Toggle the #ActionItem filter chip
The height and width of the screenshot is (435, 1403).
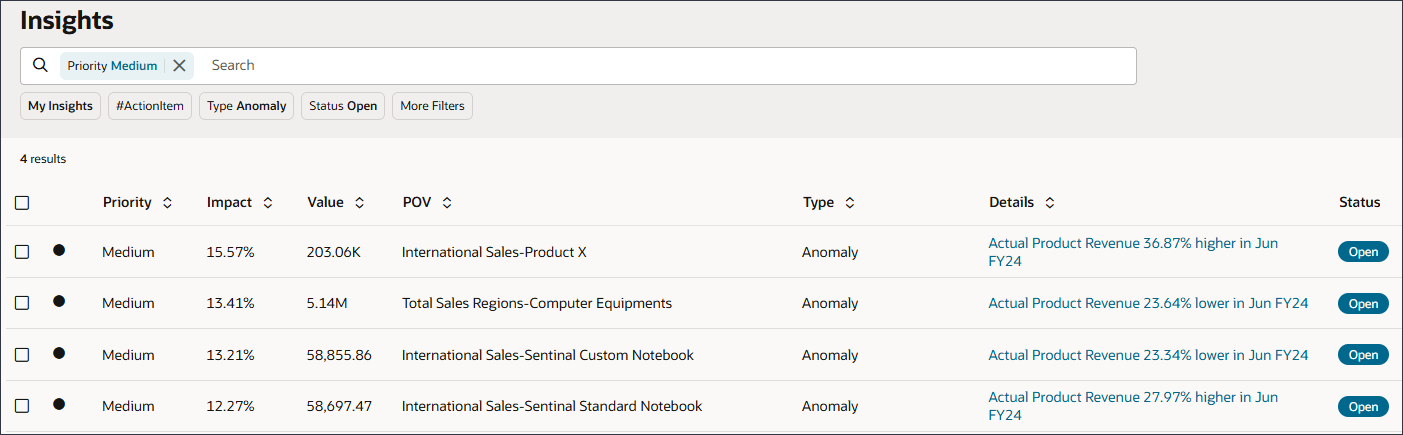click(x=150, y=106)
